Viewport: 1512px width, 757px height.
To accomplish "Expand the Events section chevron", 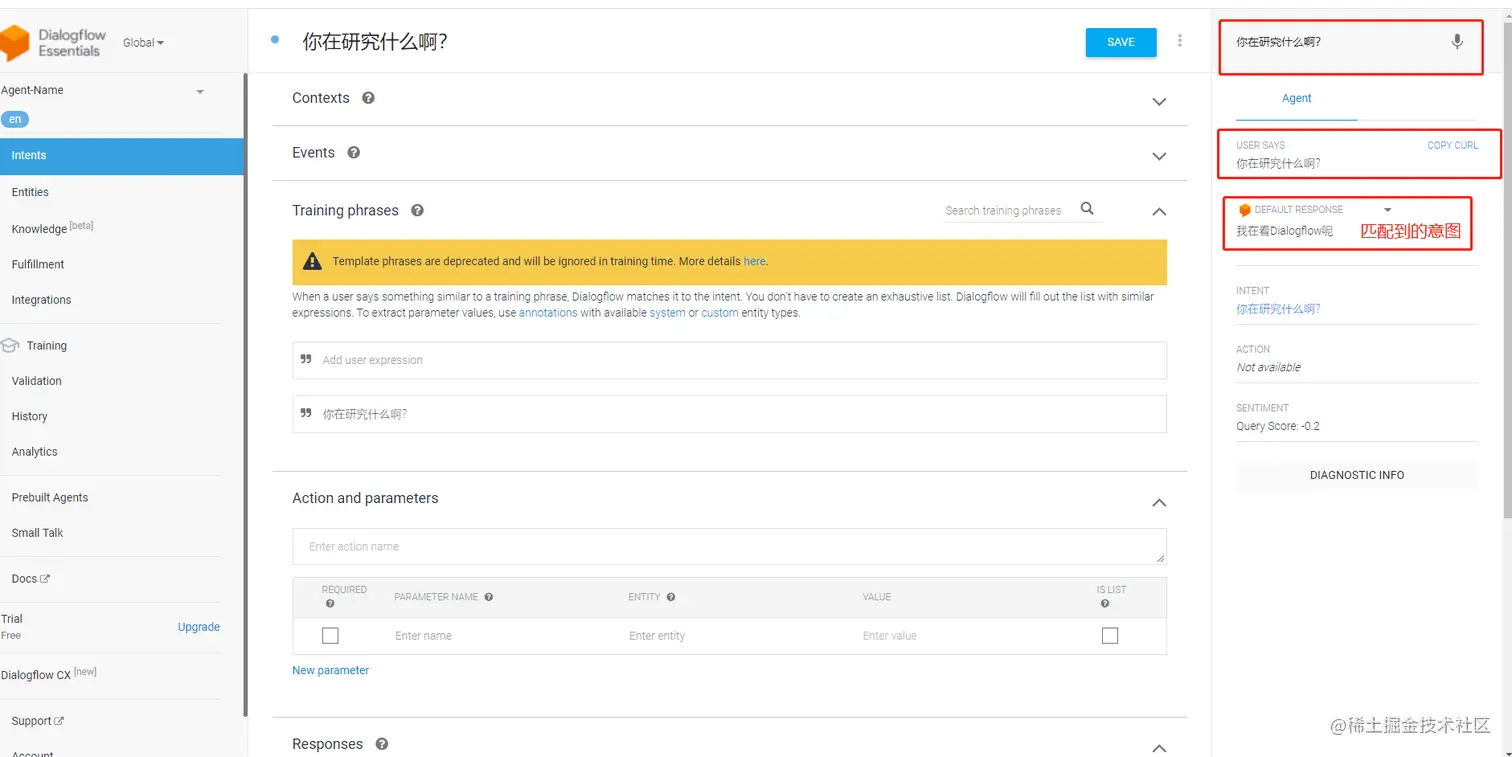I will (1159, 157).
